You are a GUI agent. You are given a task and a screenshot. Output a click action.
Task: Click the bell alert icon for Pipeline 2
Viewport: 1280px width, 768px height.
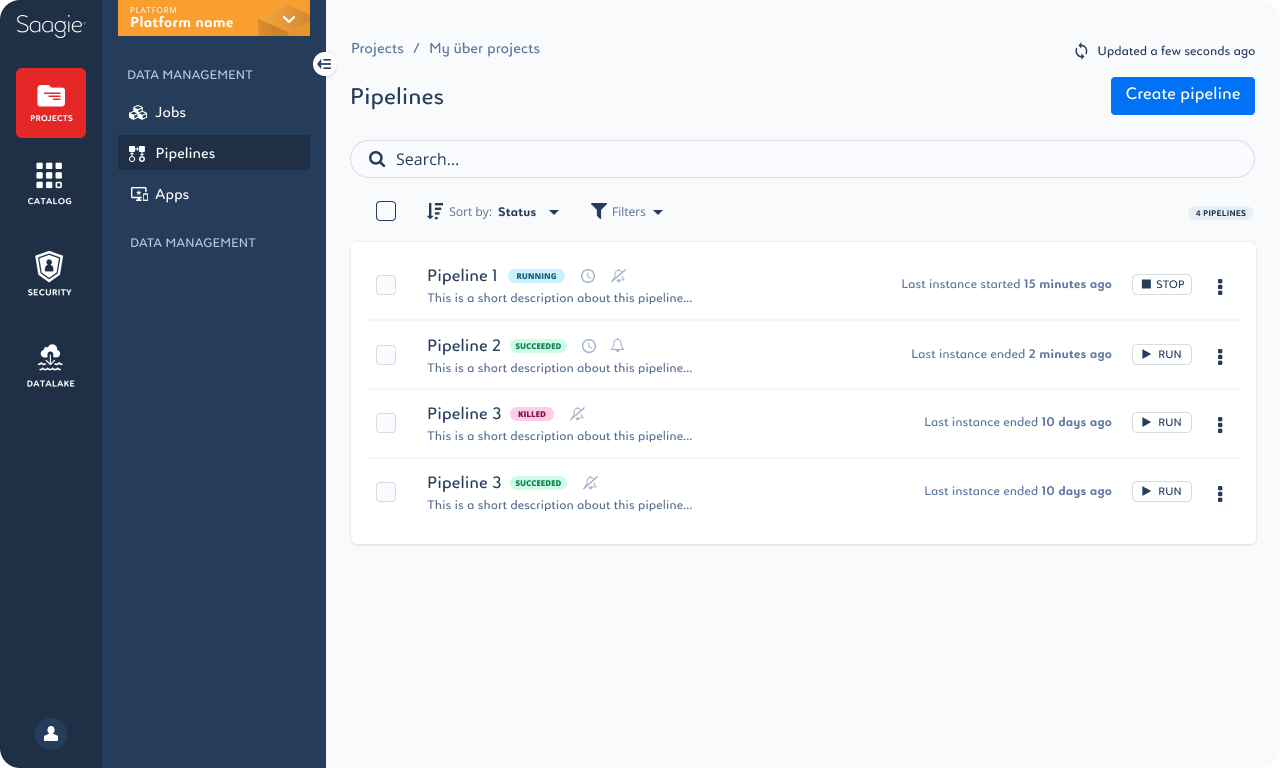(618, 346)
